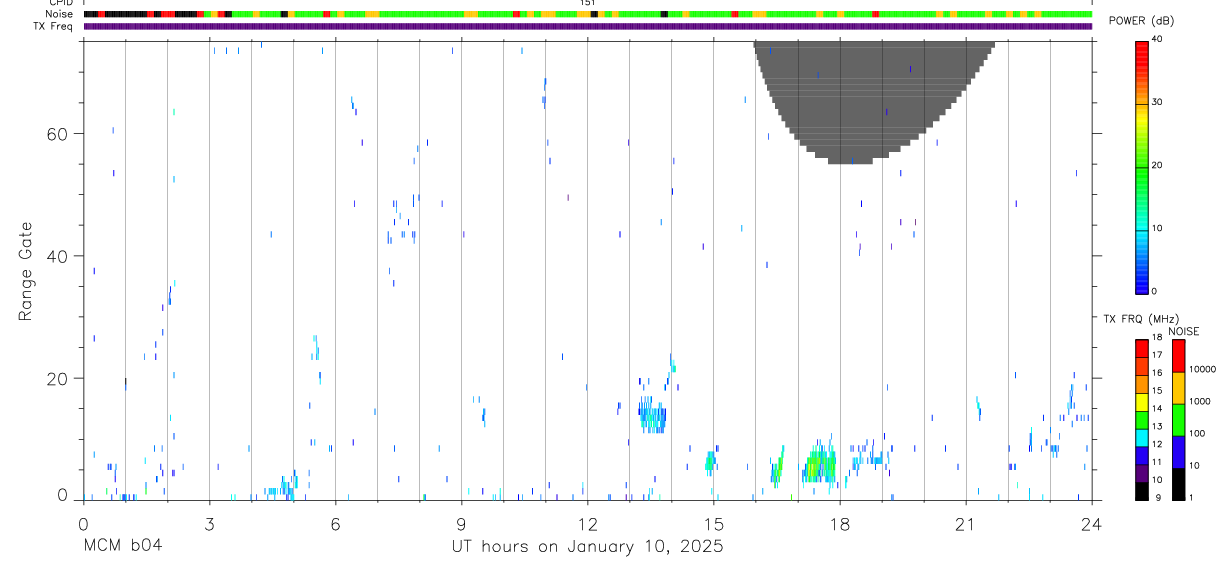Click the 3 tick label on UT hours axis
The height and width of the screenshot is (567, 1228).
click(x=209, y=523)
